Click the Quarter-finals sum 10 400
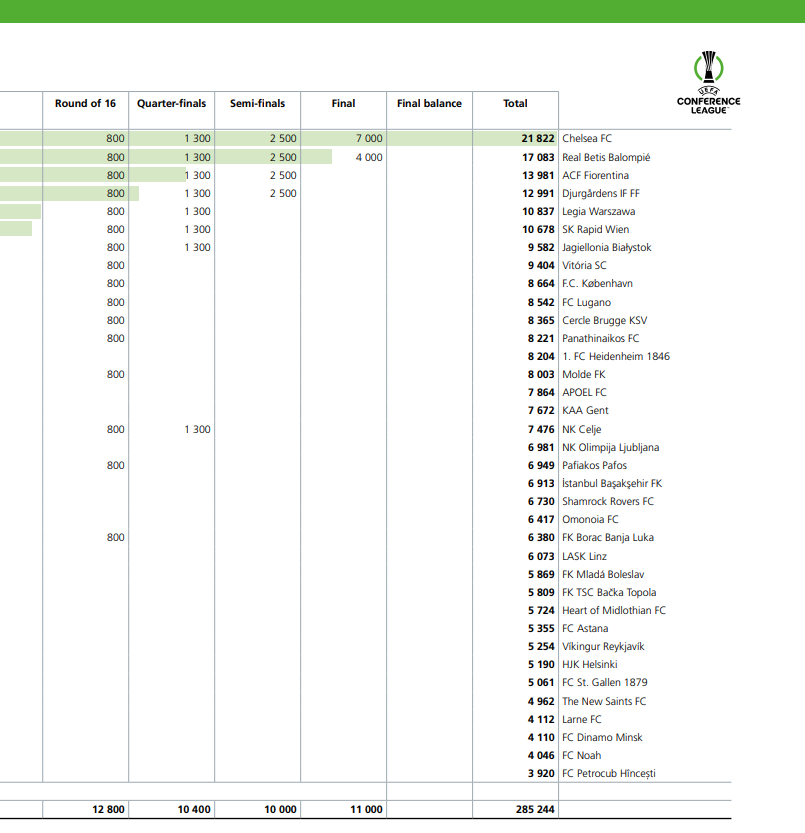This screenshot has height=833, width=805. (194, 810)
